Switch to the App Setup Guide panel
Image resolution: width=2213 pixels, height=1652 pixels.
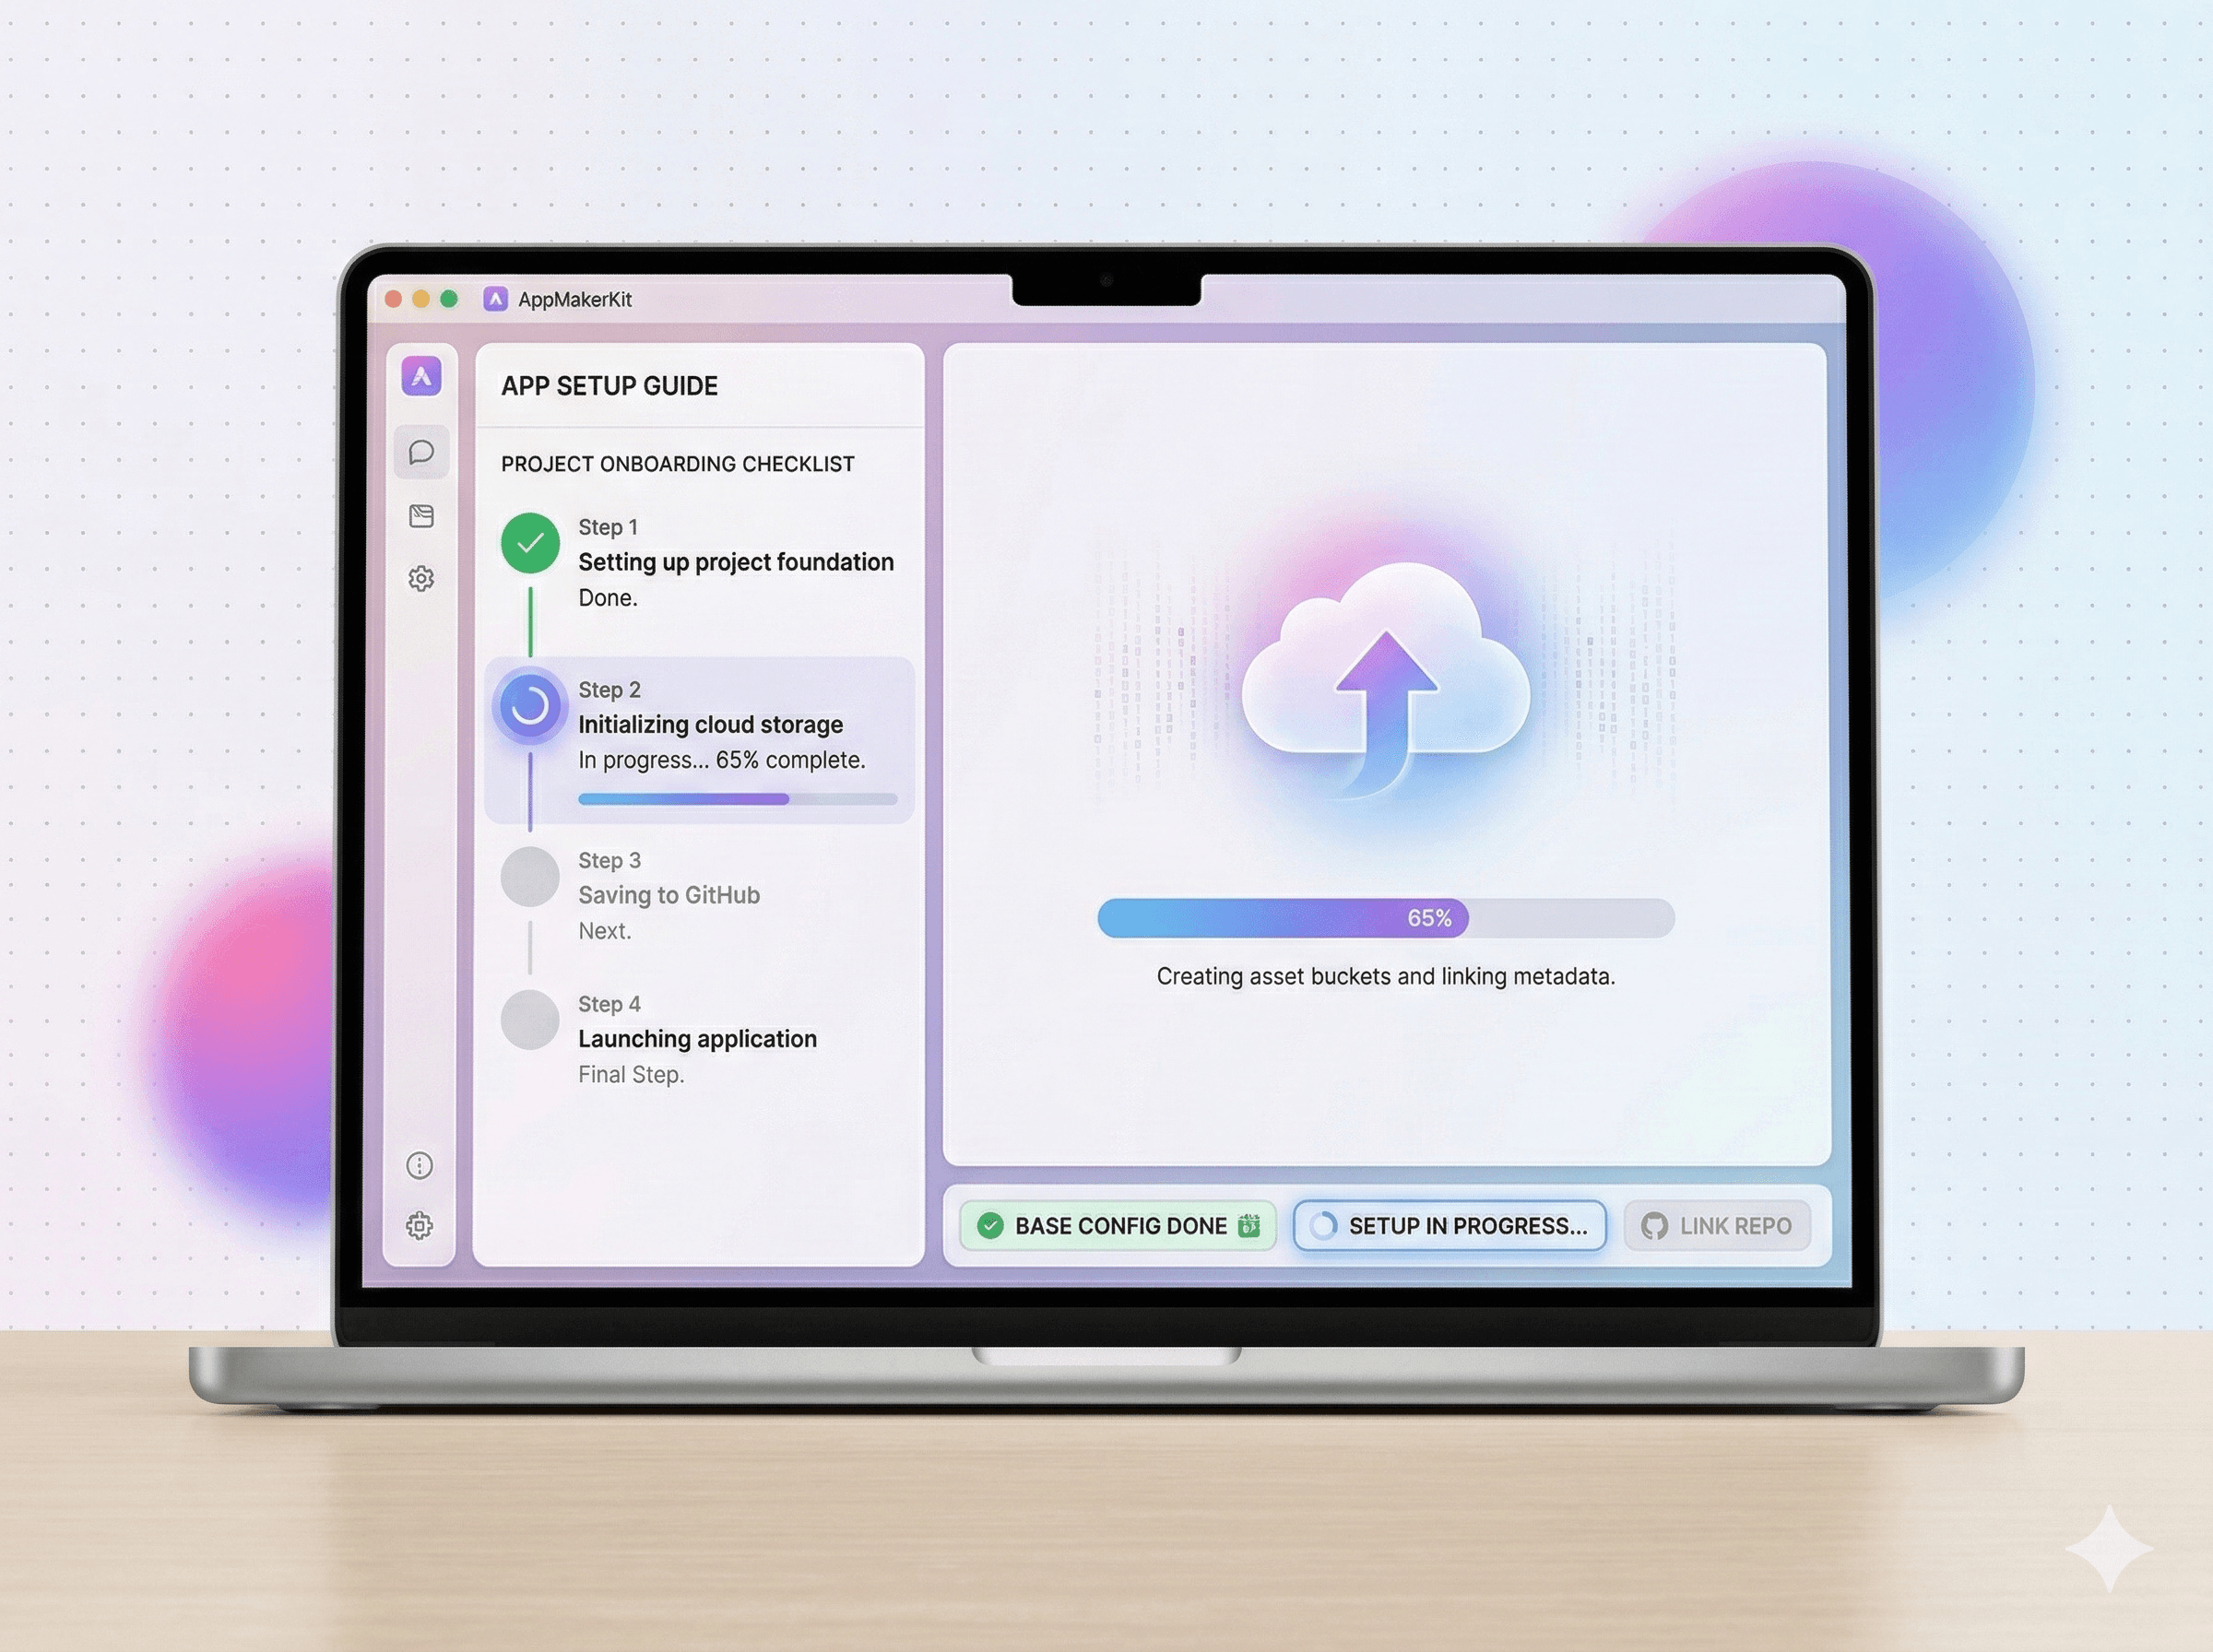pyautogui.click(x=609, y=385)
